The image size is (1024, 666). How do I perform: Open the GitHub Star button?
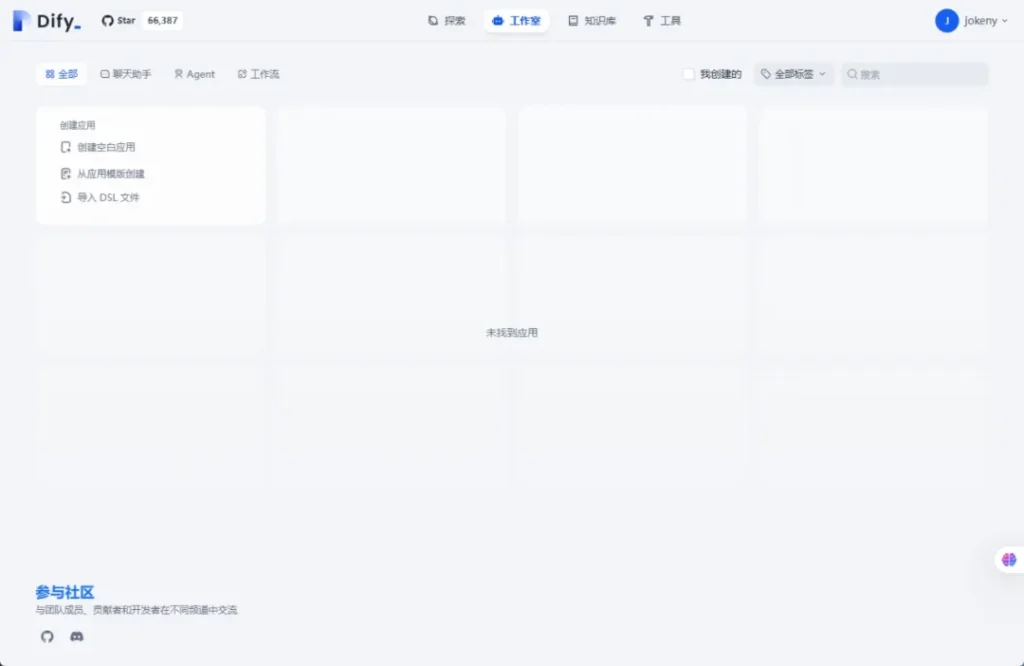coord(119,21)
